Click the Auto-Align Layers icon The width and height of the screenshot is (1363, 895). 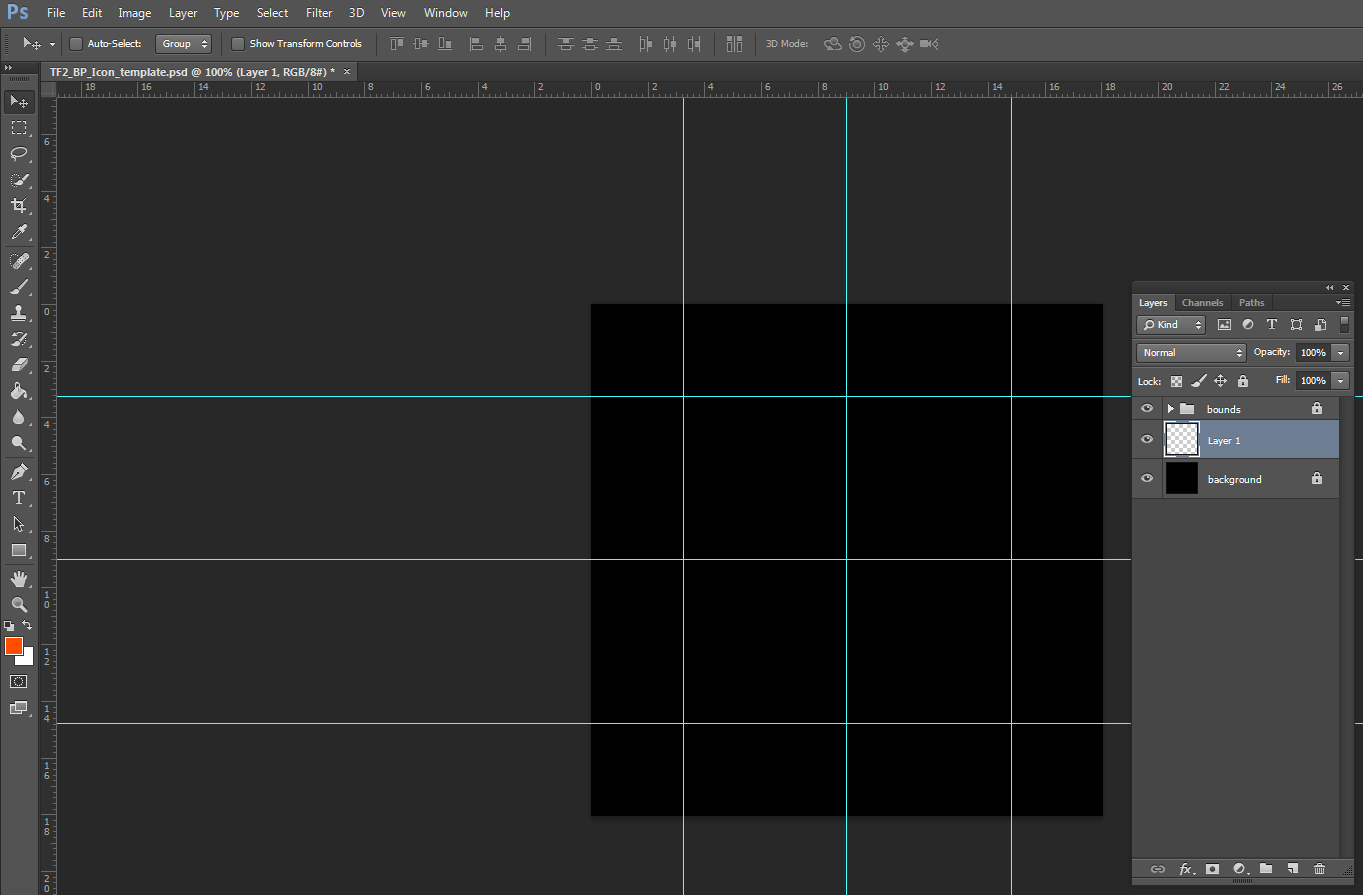735,44
